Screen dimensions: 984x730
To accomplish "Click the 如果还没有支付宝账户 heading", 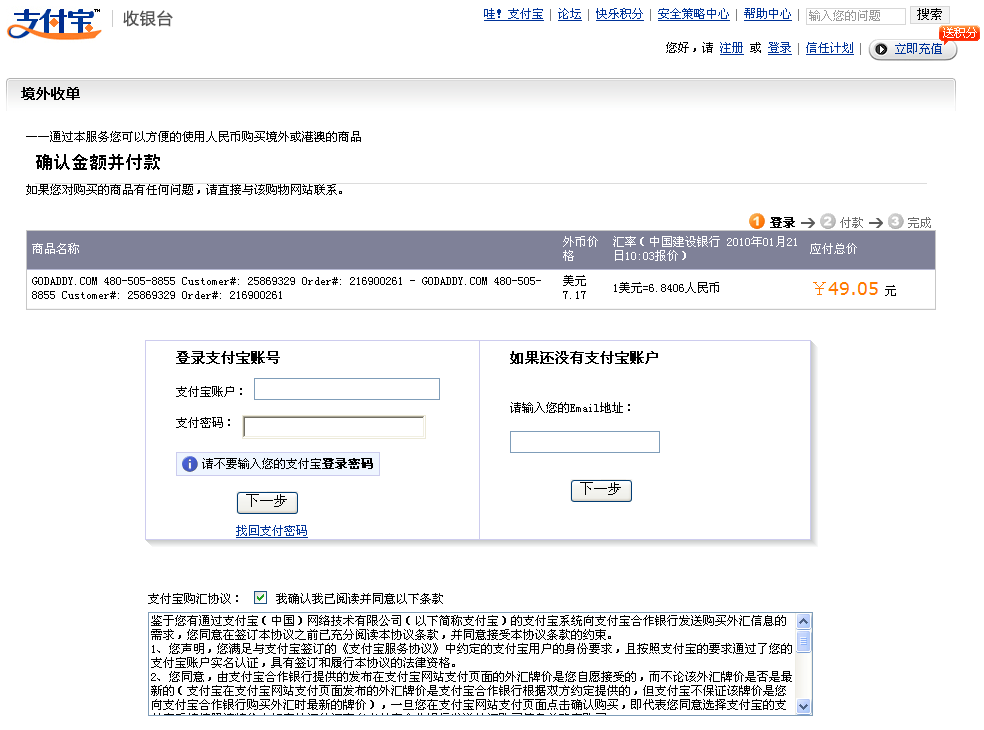I will [x=584, y=358].
